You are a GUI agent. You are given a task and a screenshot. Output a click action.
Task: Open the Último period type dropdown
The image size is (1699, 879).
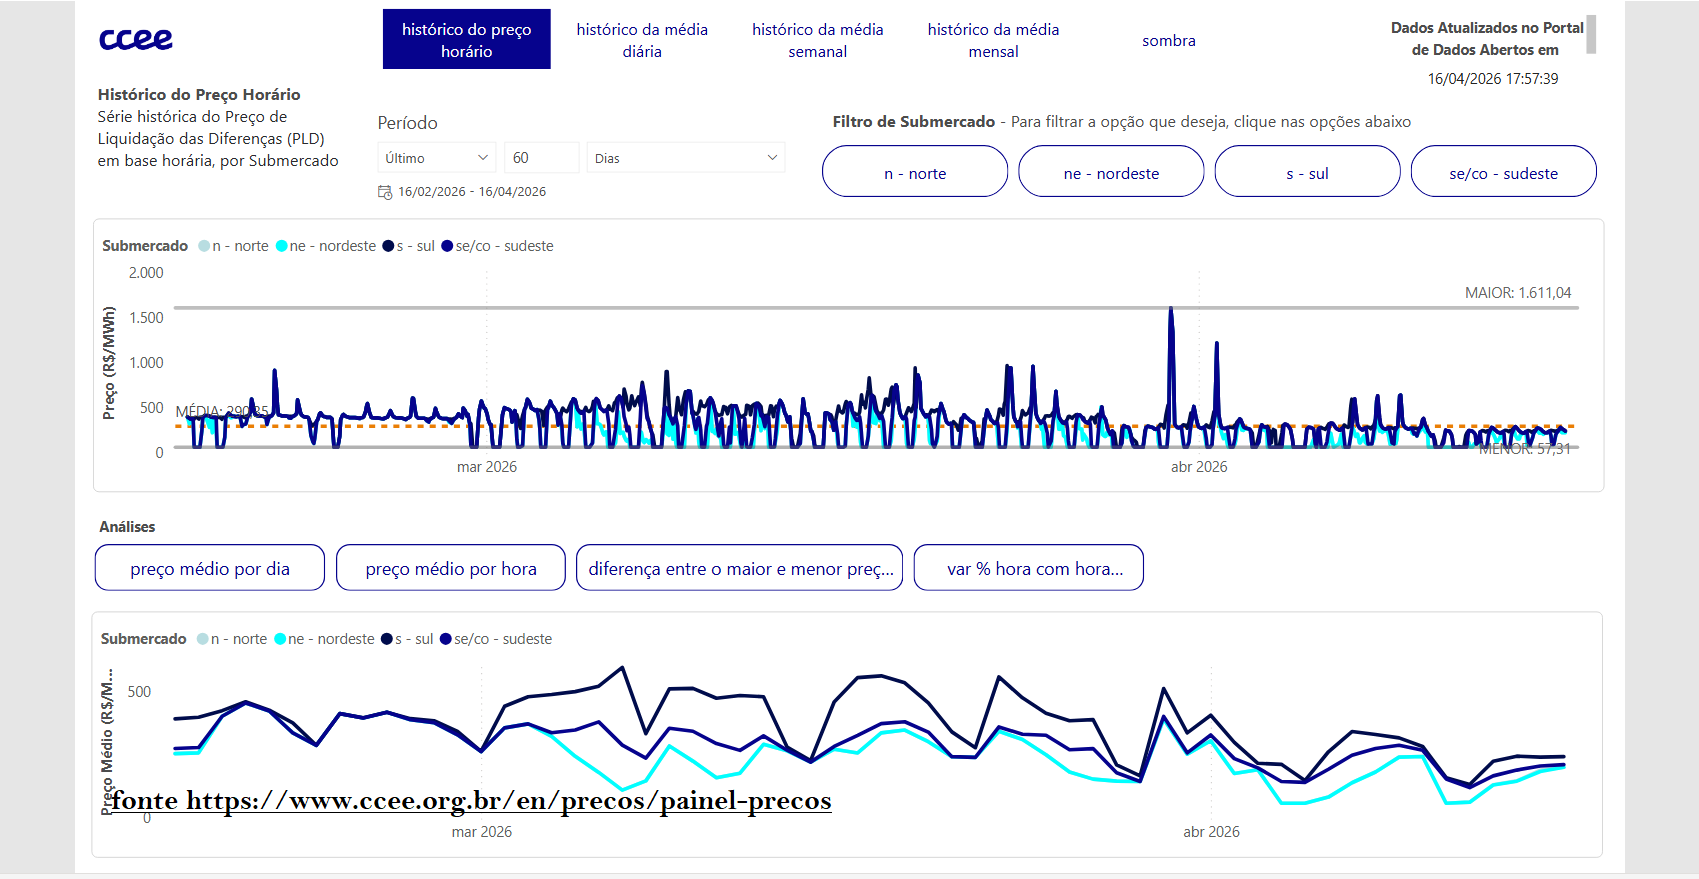436,158
